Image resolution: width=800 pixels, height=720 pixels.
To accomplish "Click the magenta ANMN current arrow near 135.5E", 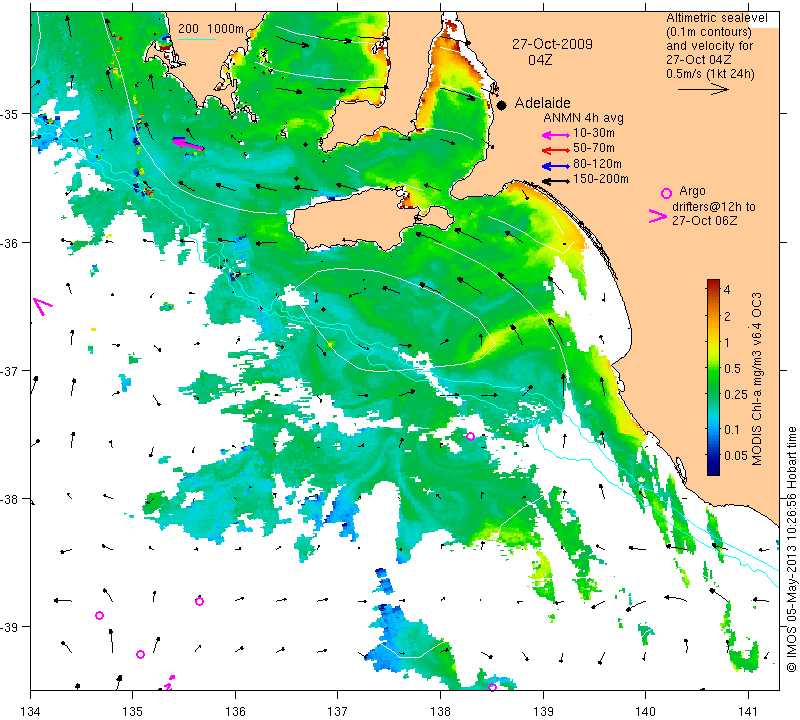I will coord(188,144).
